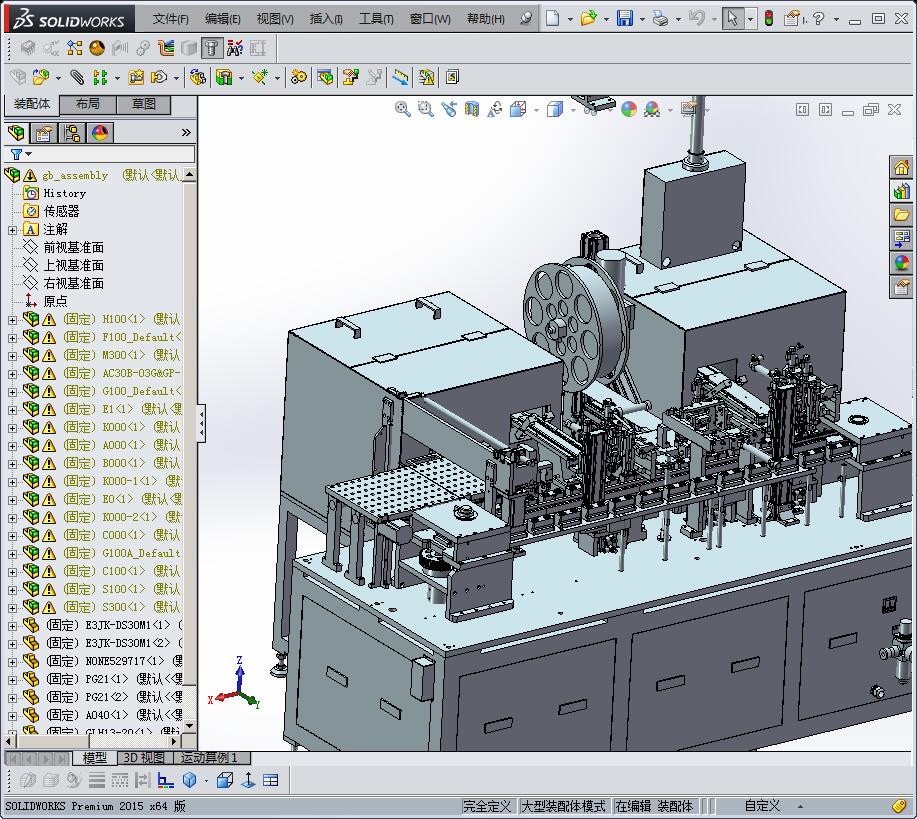Open the Design Library icon in task pane

[901, 191]
